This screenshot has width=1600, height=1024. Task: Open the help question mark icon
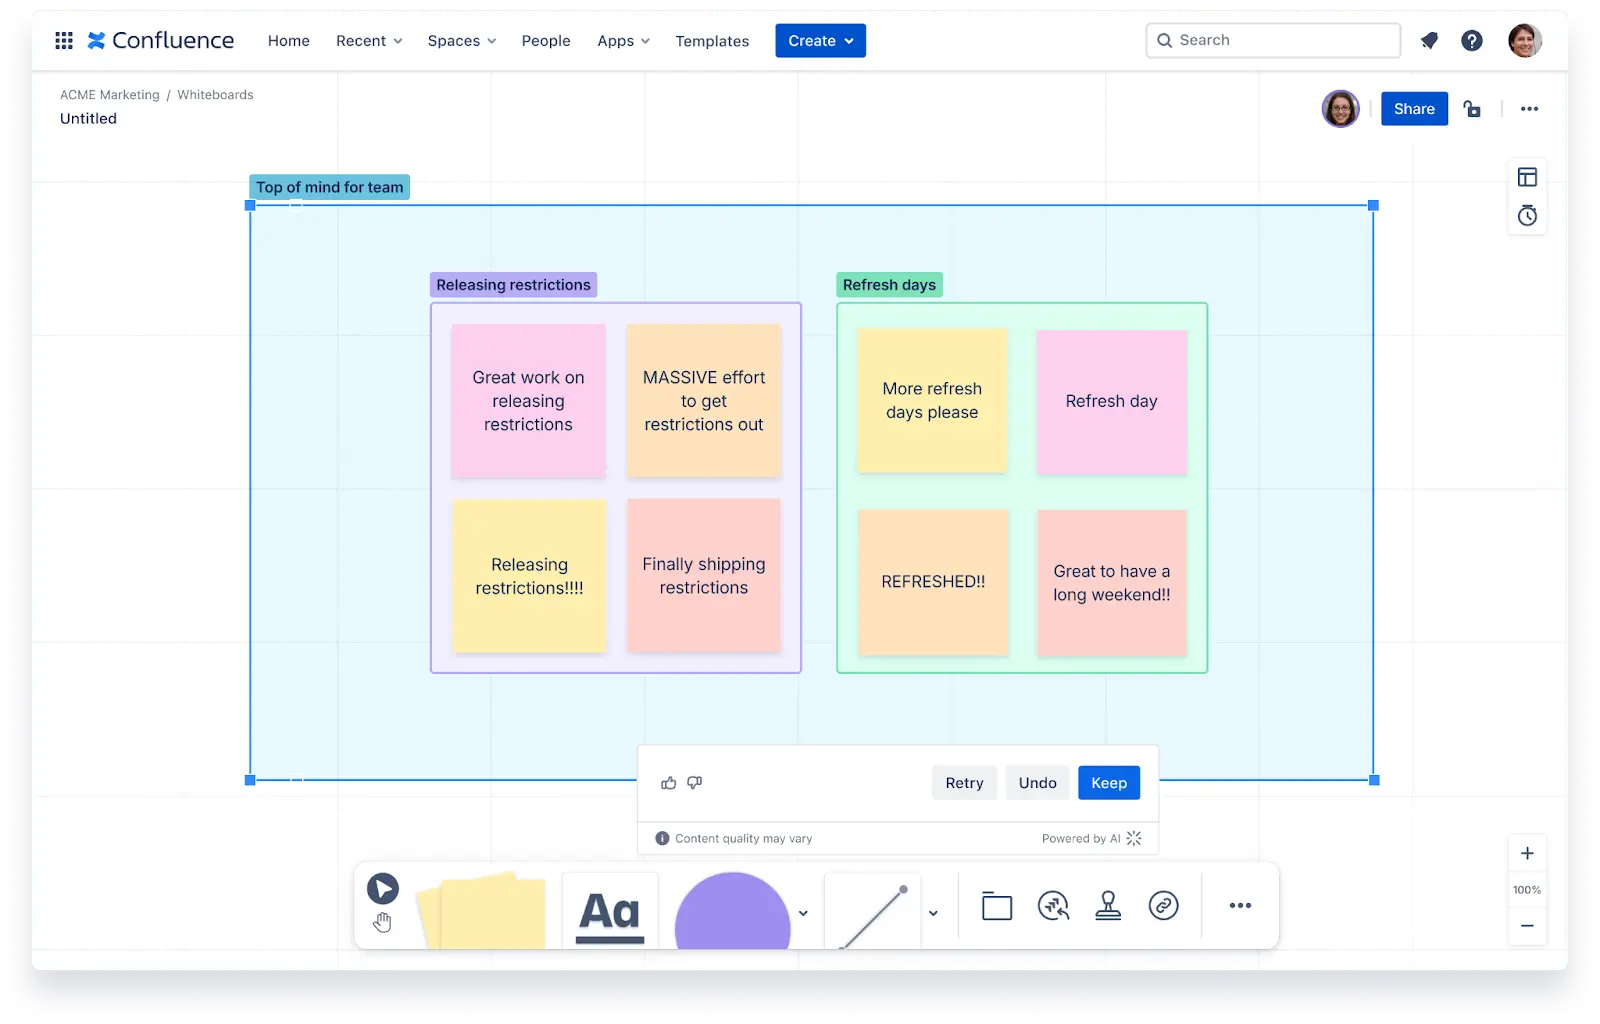1471,40
